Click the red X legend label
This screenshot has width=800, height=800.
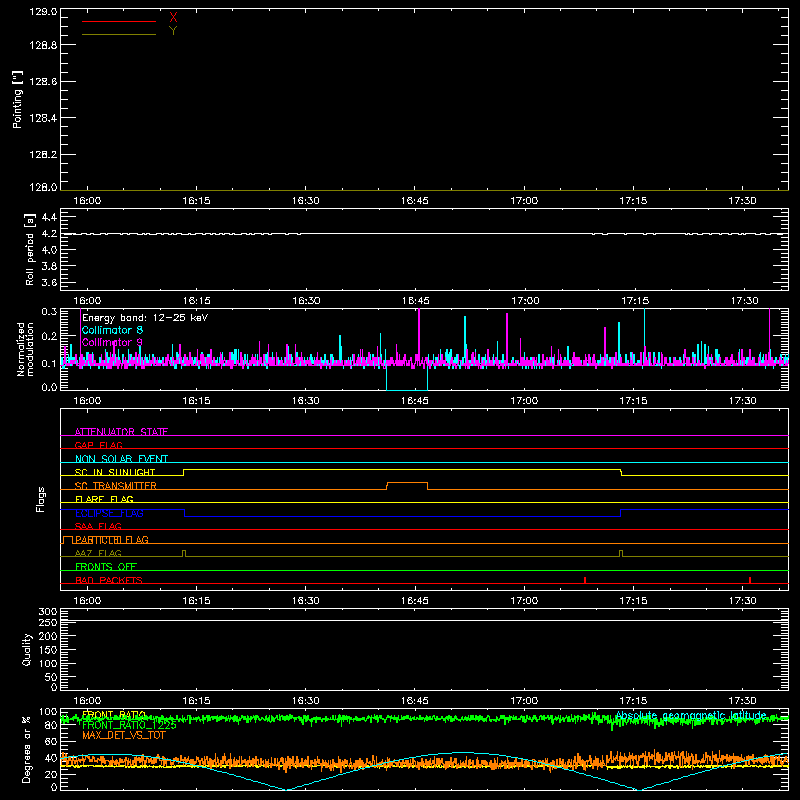(173, 18)
